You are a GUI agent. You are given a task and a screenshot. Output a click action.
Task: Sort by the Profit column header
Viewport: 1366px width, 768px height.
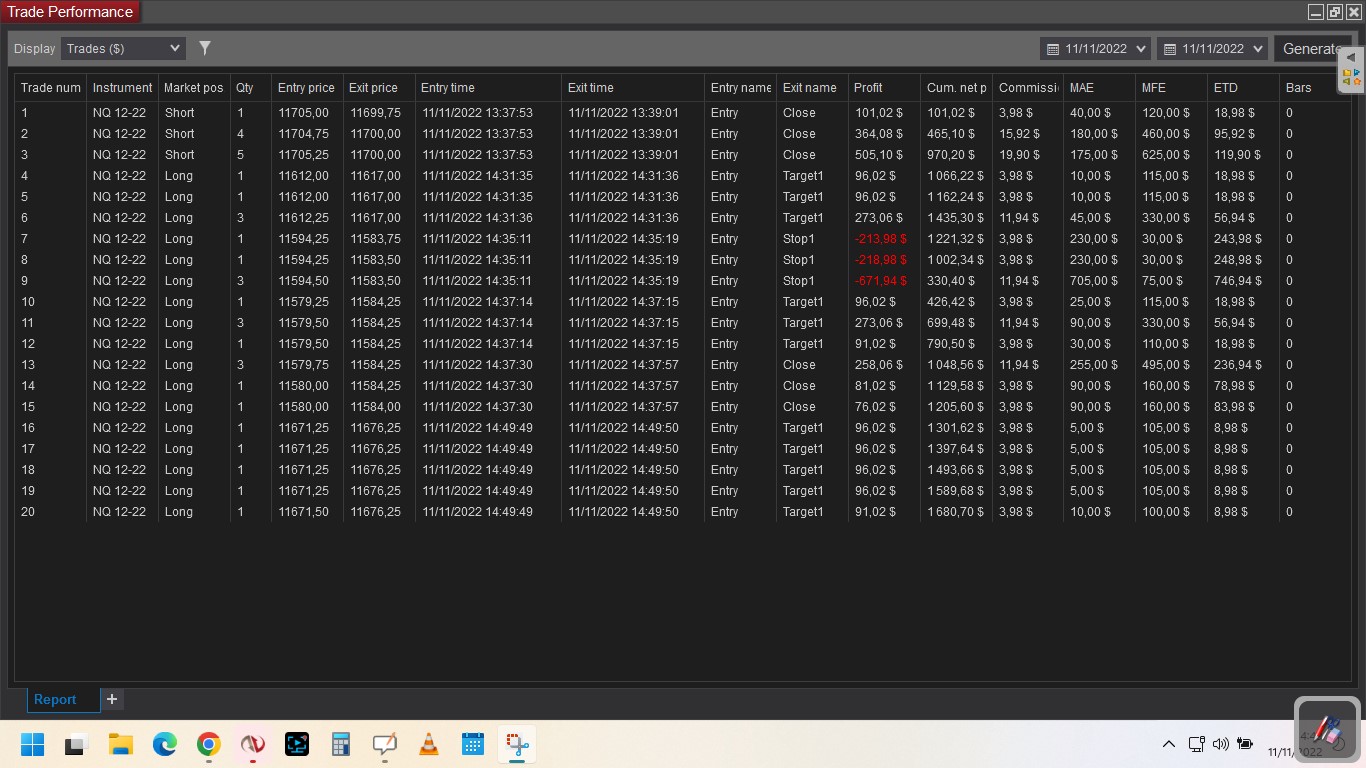point(884,88)
